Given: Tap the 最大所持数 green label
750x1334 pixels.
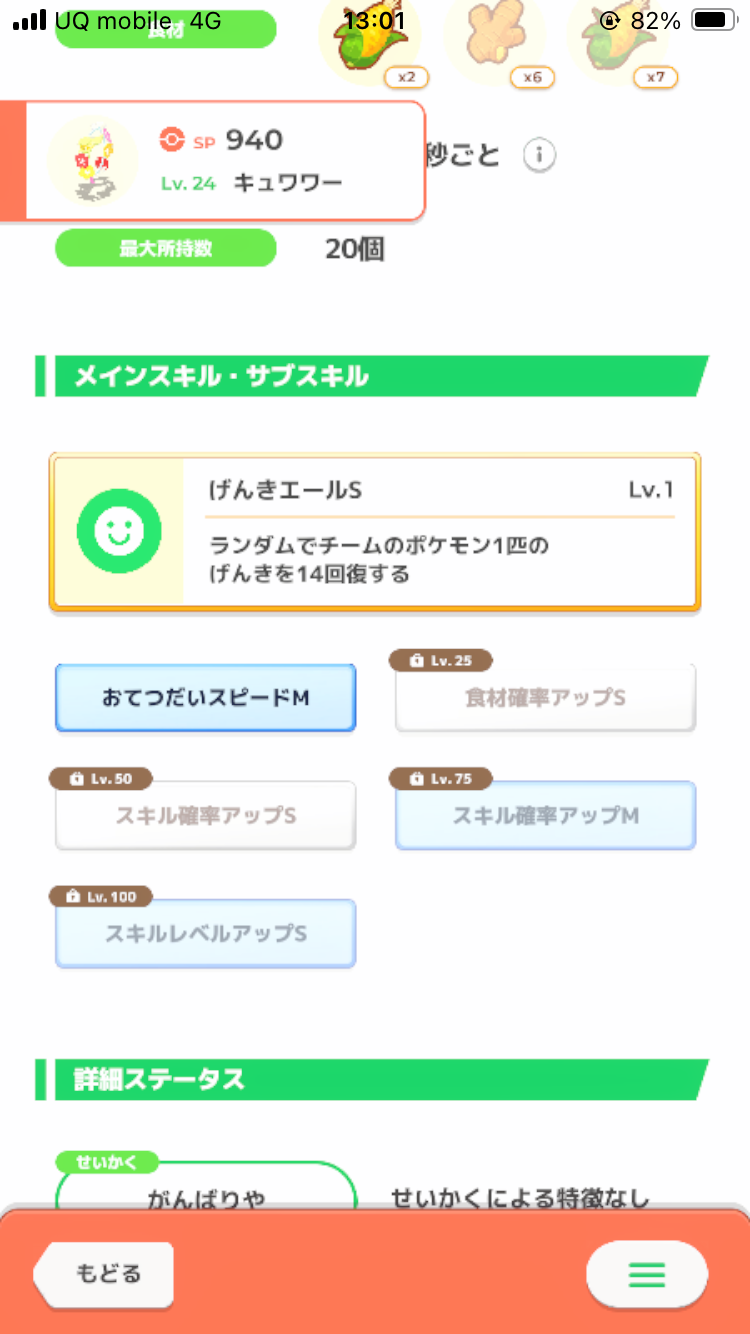Looking at the screenshot, I should [x=165, y=248].
